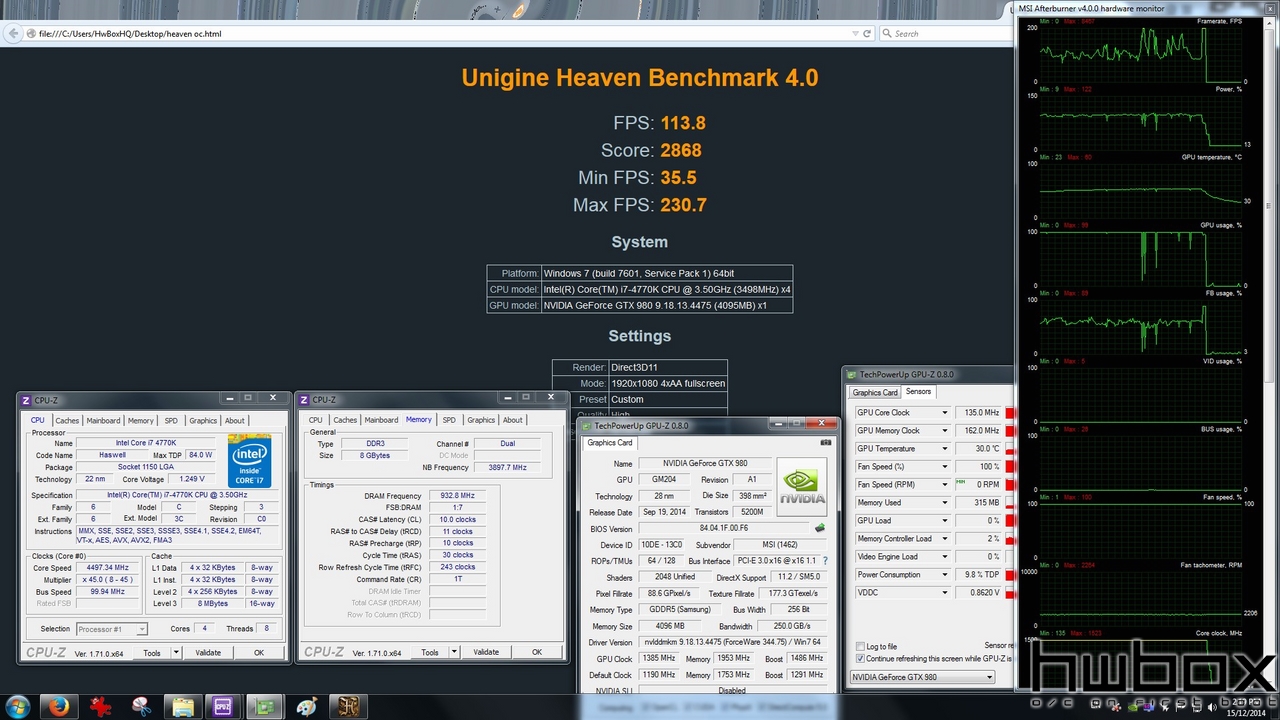
Task: Switch to Graphics tab in Memory CPU-Z window
Action: point(481,420)
